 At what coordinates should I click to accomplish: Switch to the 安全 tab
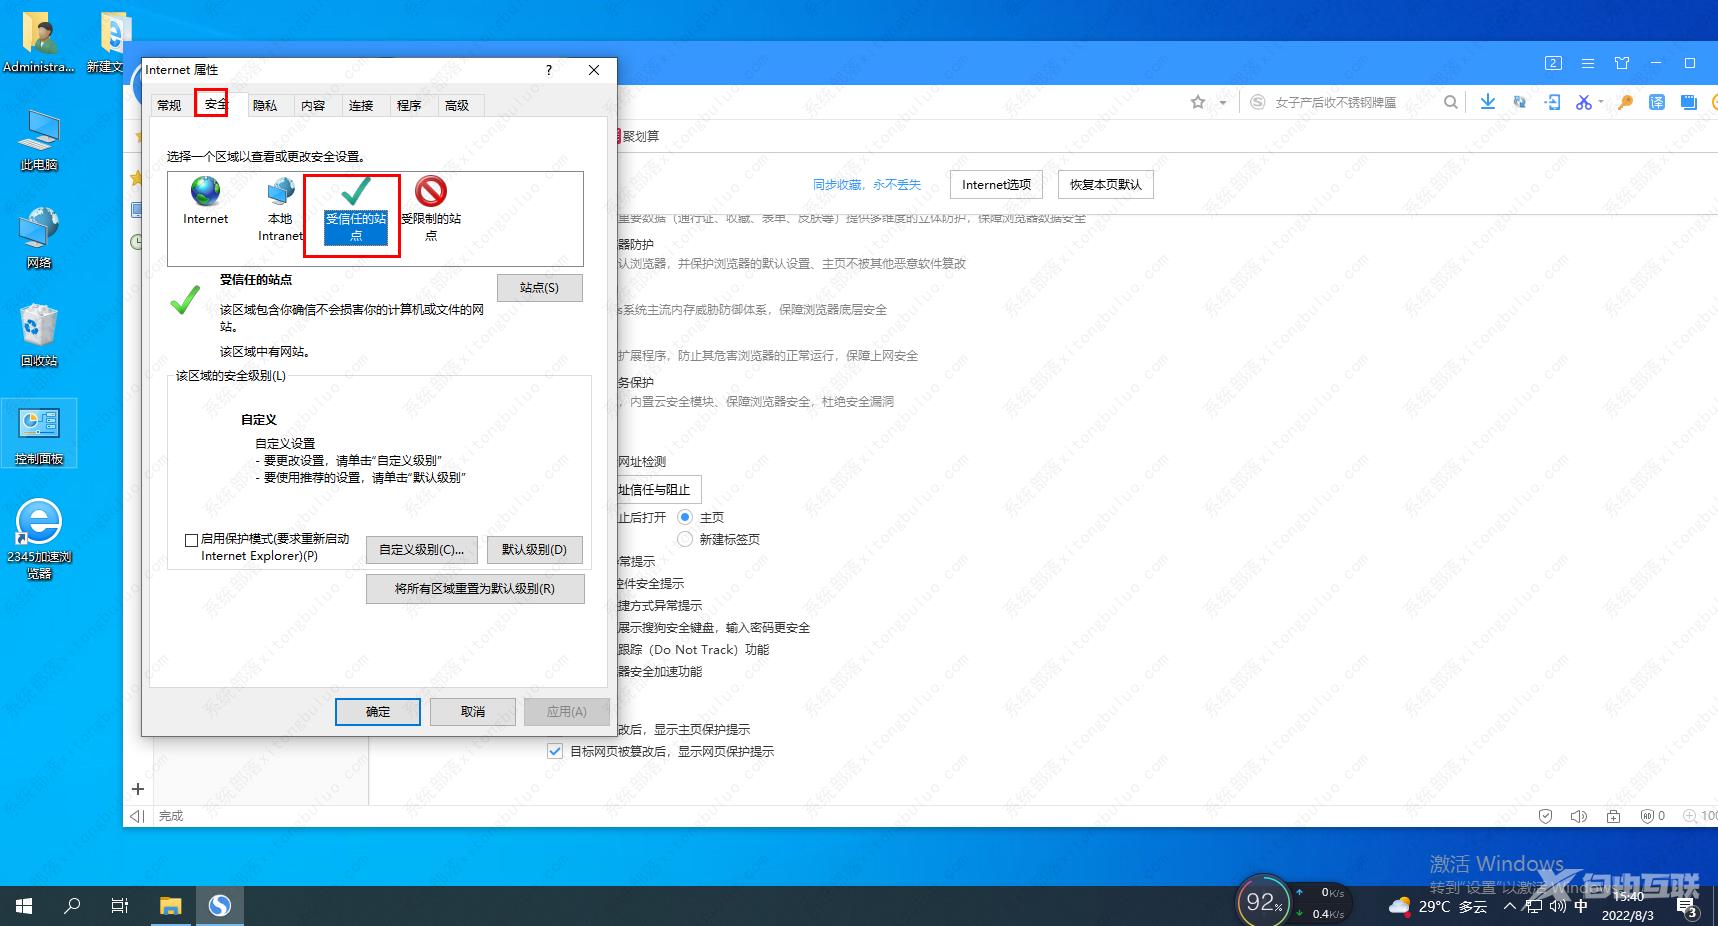pos(216,104)
